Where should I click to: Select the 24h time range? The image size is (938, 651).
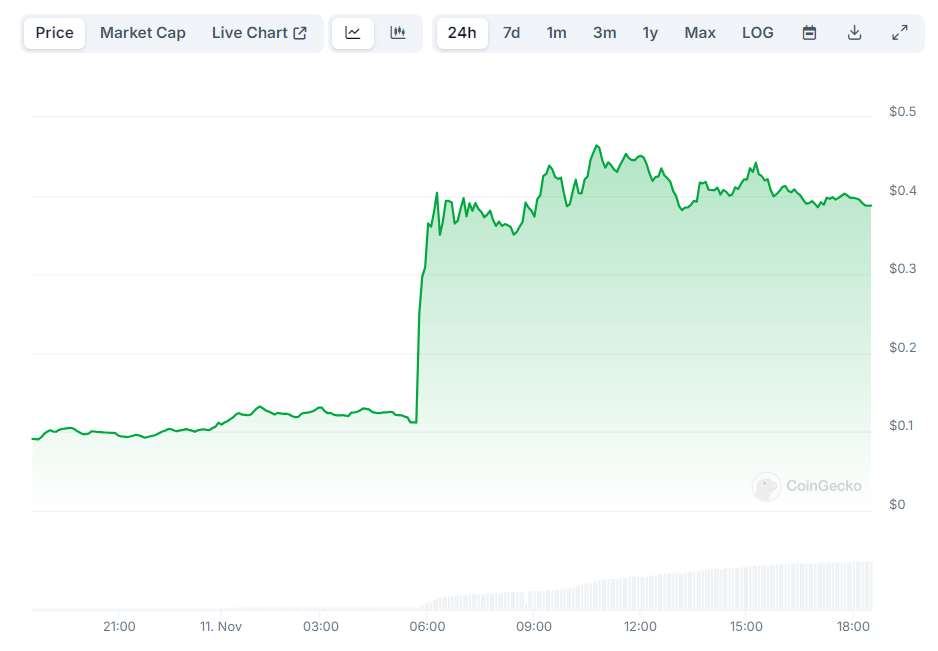tap(462, 33)
